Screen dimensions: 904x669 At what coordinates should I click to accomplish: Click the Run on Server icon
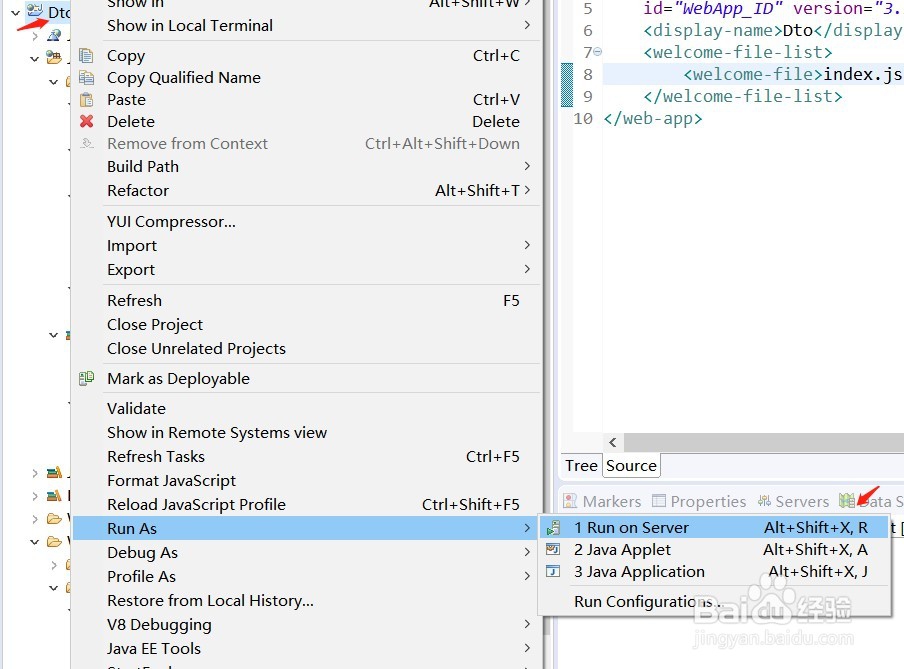[x=553, y=528]
